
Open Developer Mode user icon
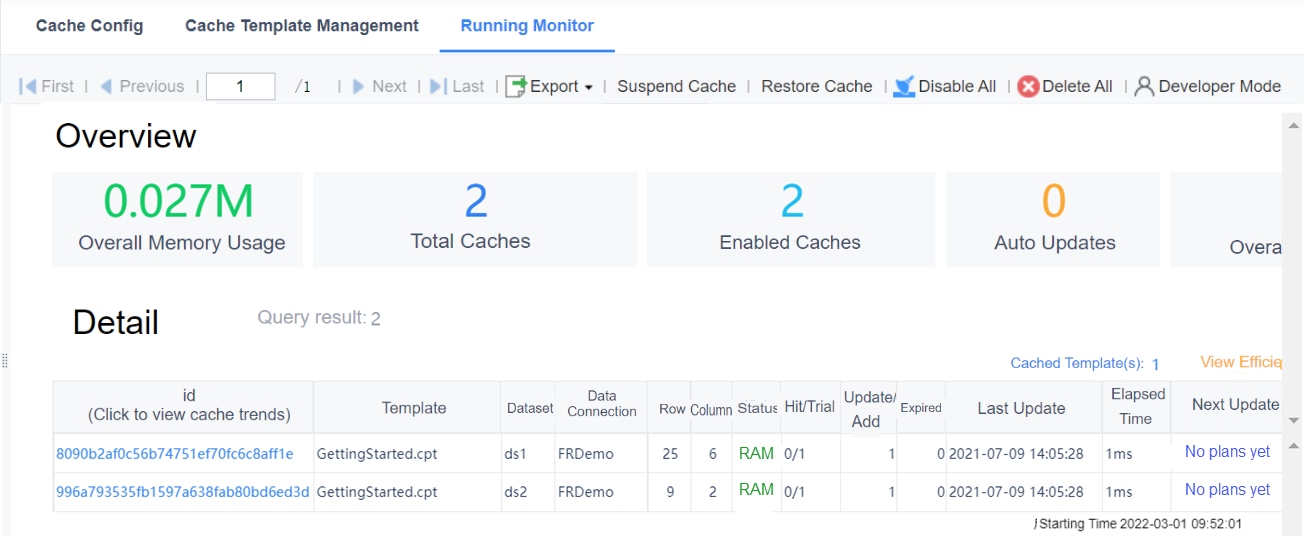pyautogui.click(x=1144, y=87)
